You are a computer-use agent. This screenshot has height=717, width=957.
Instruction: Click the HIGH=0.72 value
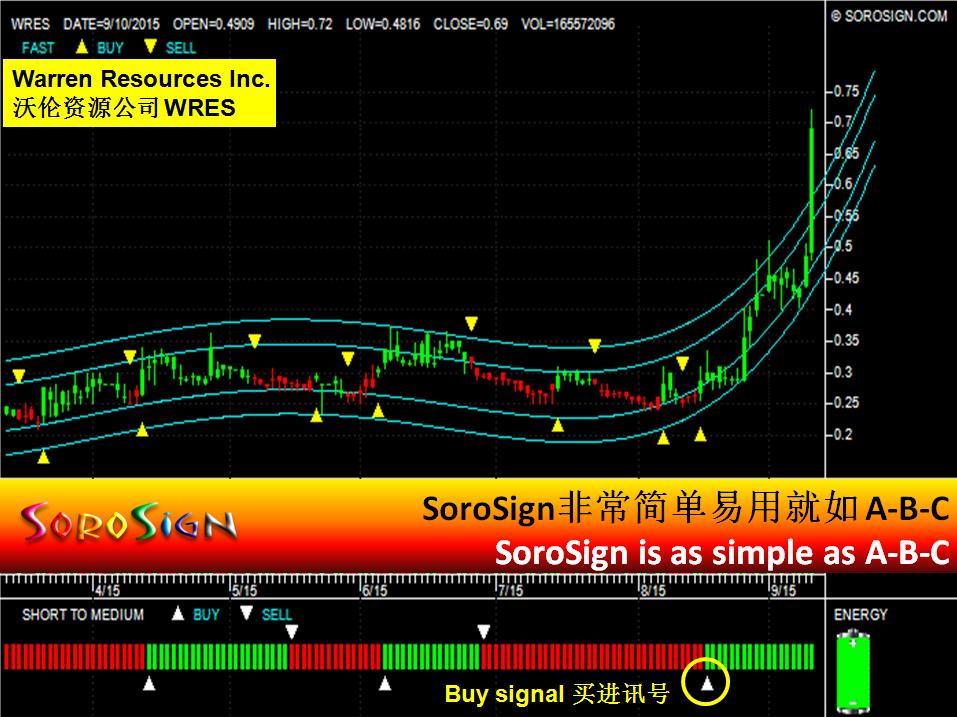pos(300,24)
